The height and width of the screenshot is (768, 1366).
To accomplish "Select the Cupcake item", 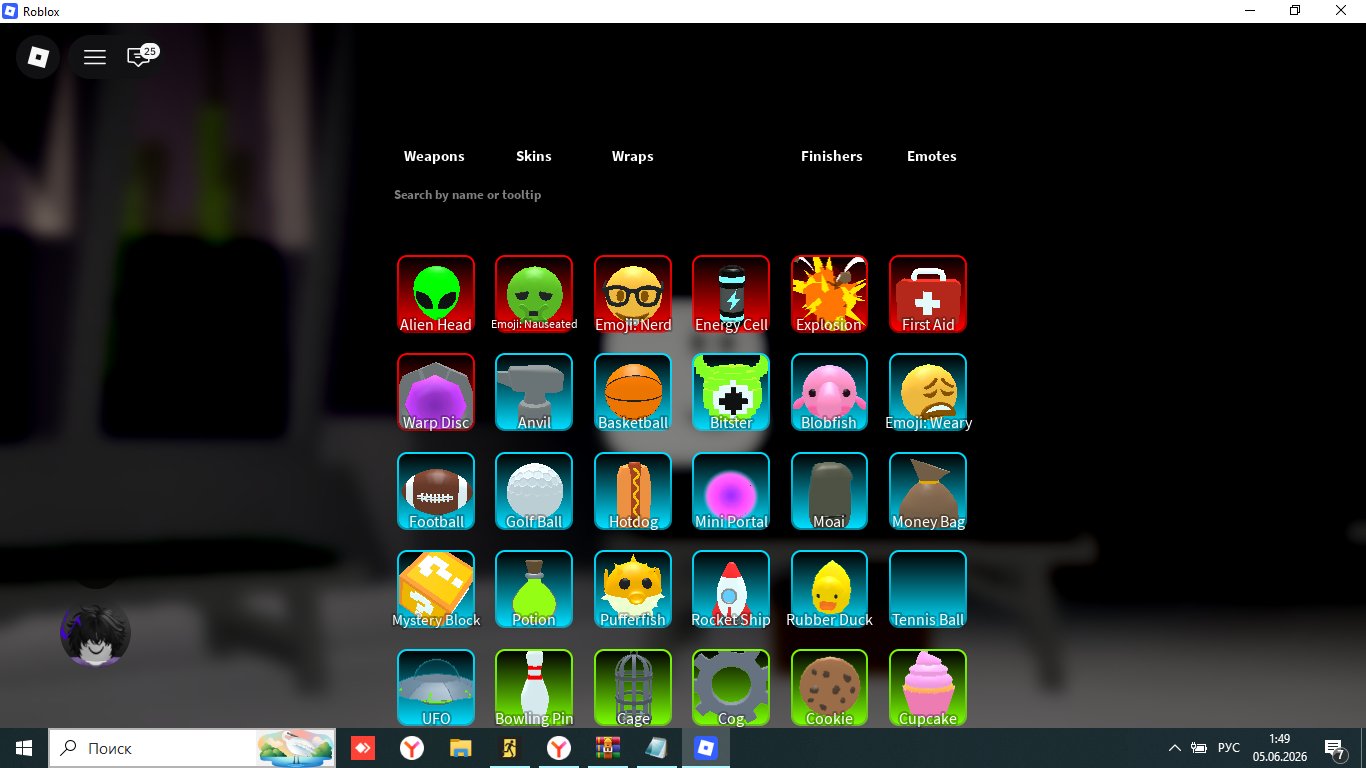I will (928, 688).
